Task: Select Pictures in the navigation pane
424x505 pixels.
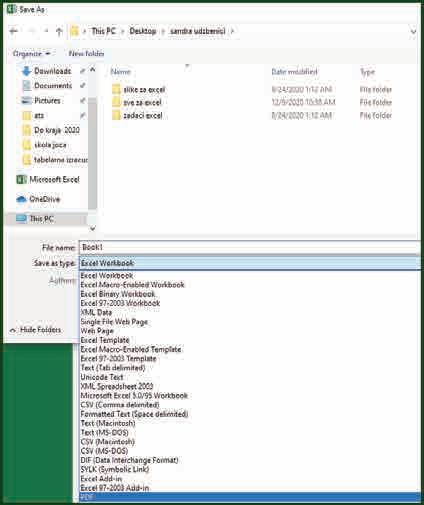Action: coord(47,100)
